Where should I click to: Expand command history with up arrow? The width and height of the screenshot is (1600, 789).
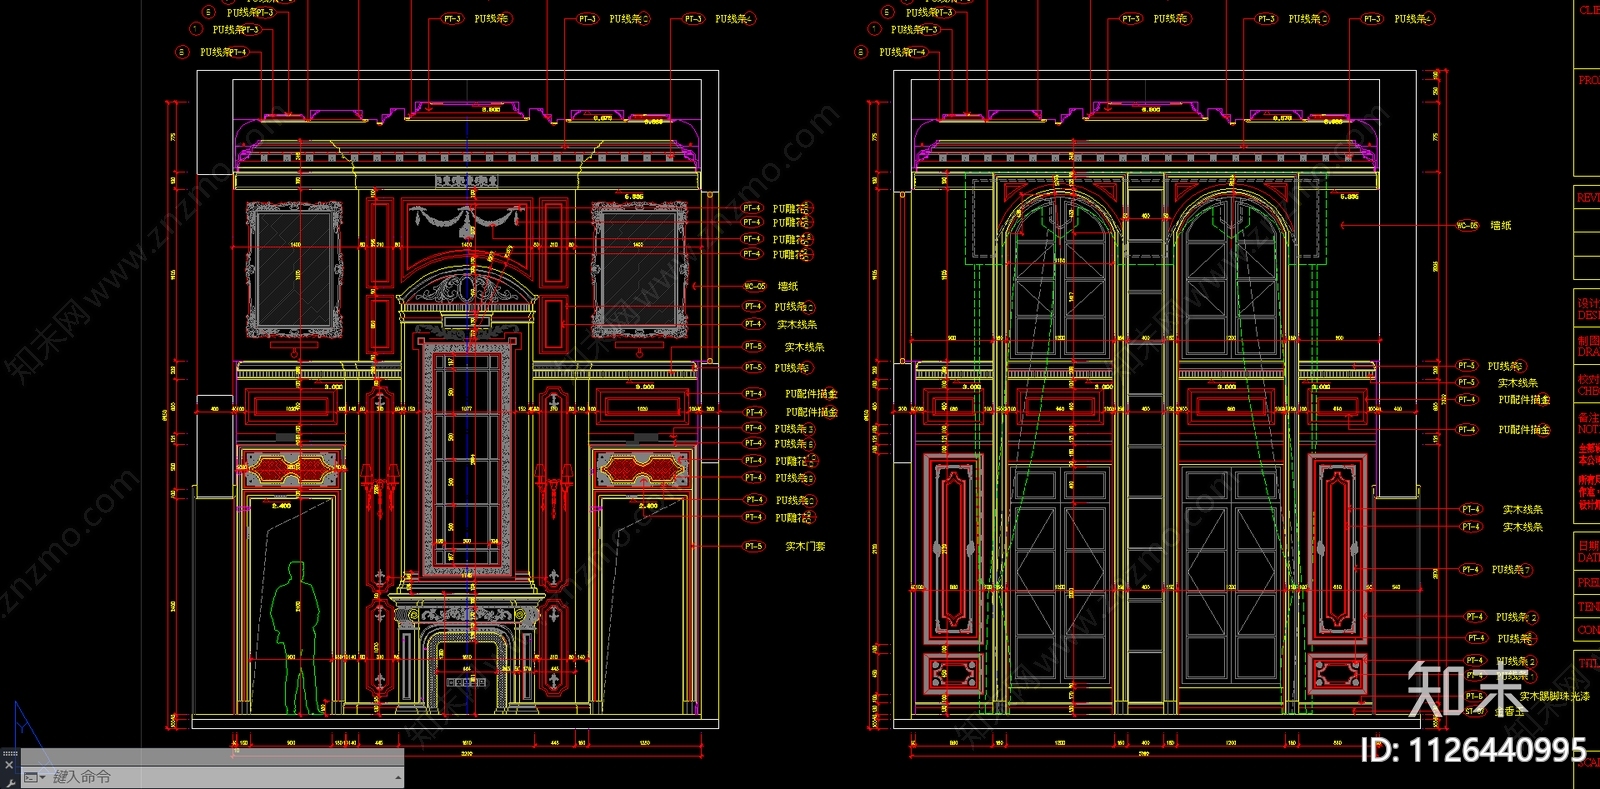(398, 777)
